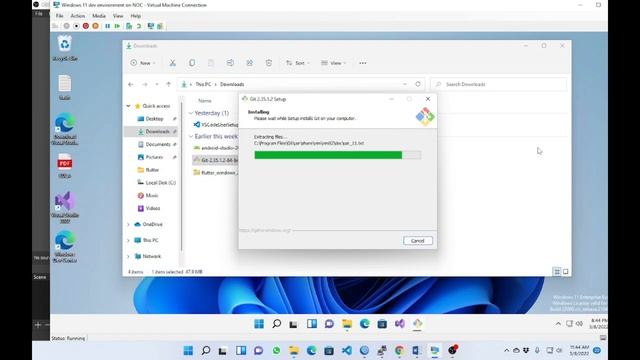Screen dimensions: 640x360
Task: Click the Search Downloads box
Action: coord(499,84)
